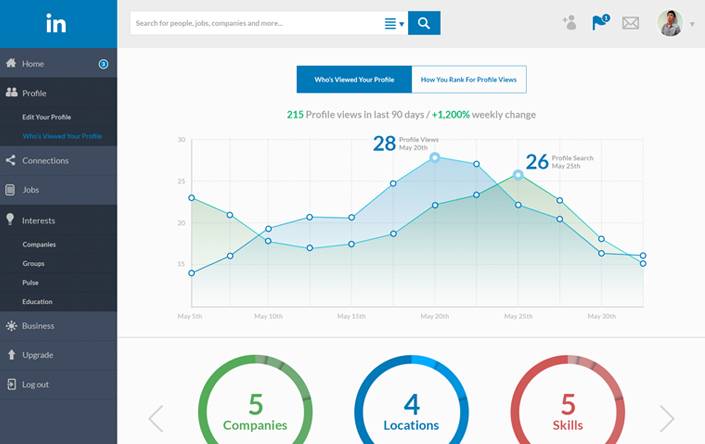705x444 pixels.
Task: Select Log out in sidebar
Action: click(x=58, y=384)
